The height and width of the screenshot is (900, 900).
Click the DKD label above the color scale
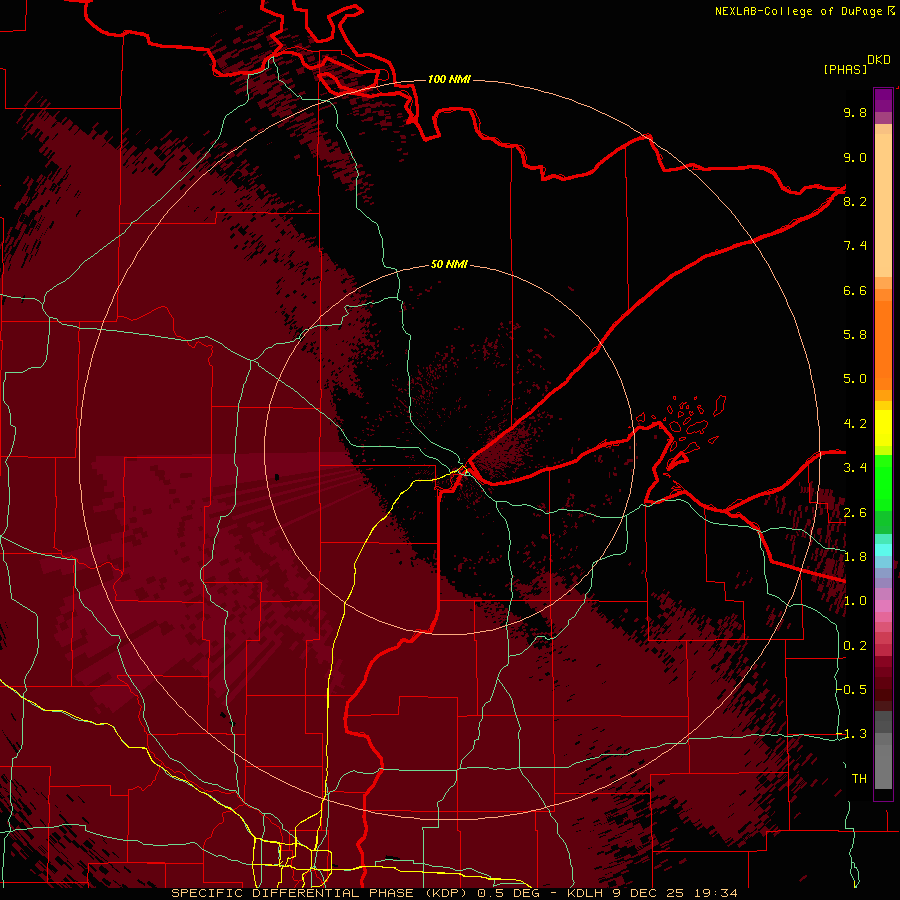click(879, 60)
